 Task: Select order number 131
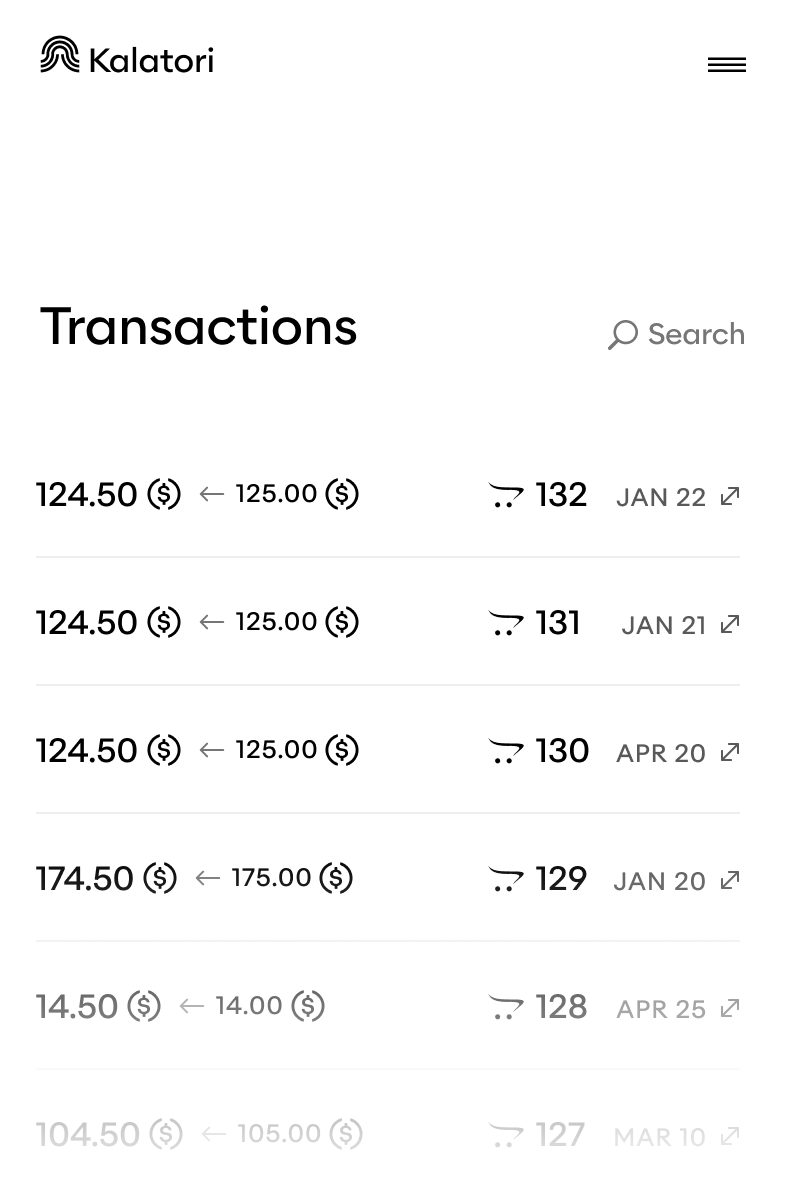(558, 623)
